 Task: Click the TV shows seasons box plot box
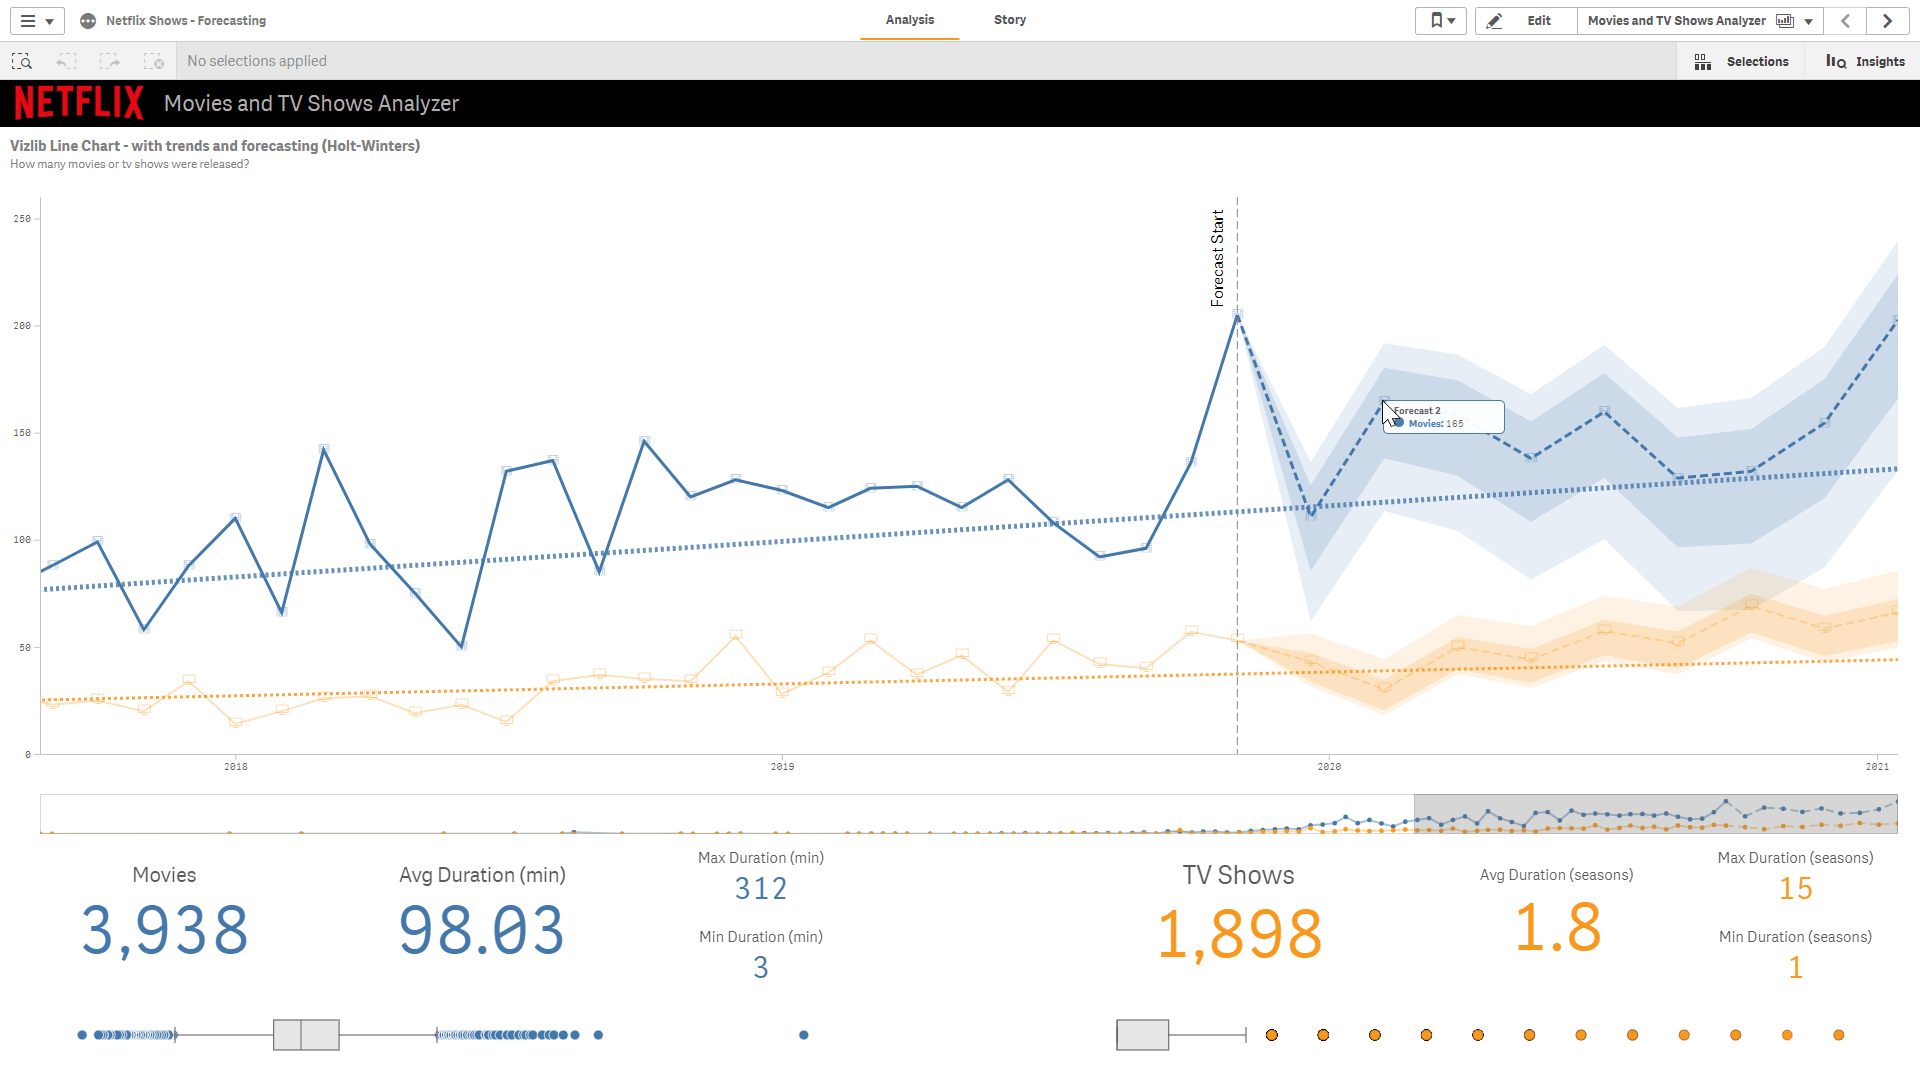point(1143,1035)
